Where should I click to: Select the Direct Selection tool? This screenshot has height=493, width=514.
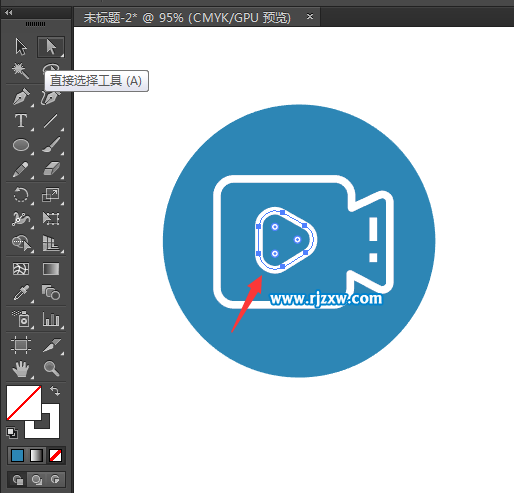[x=51, y=47]
